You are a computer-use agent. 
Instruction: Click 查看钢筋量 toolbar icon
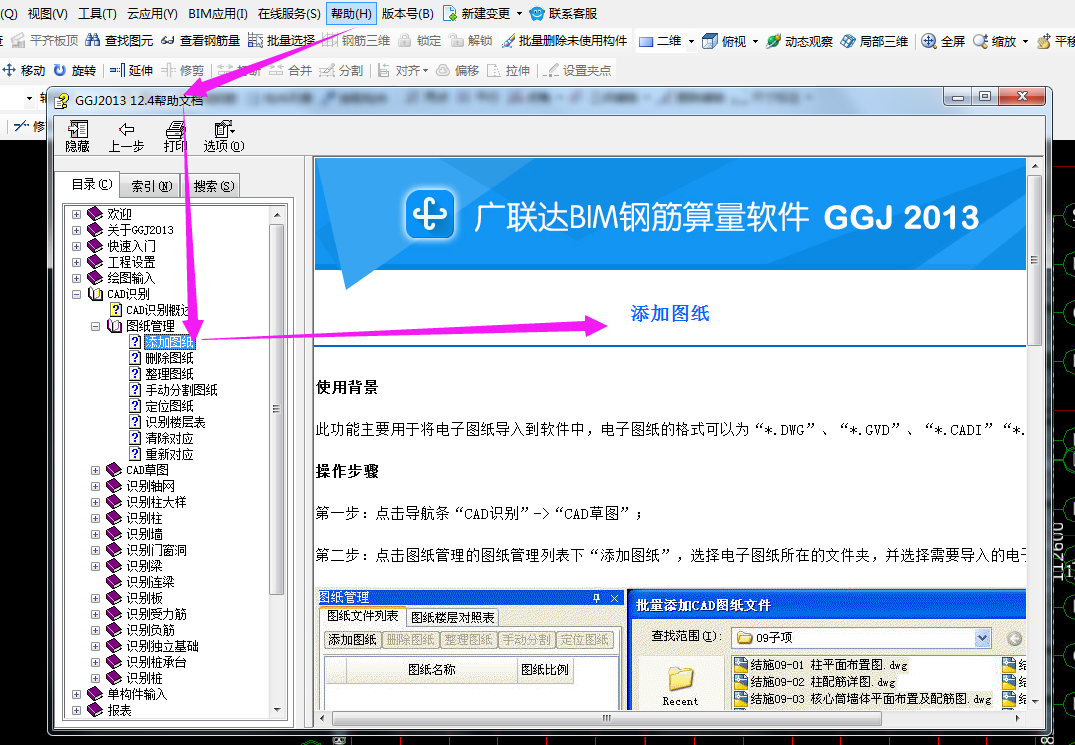point(168,41)
